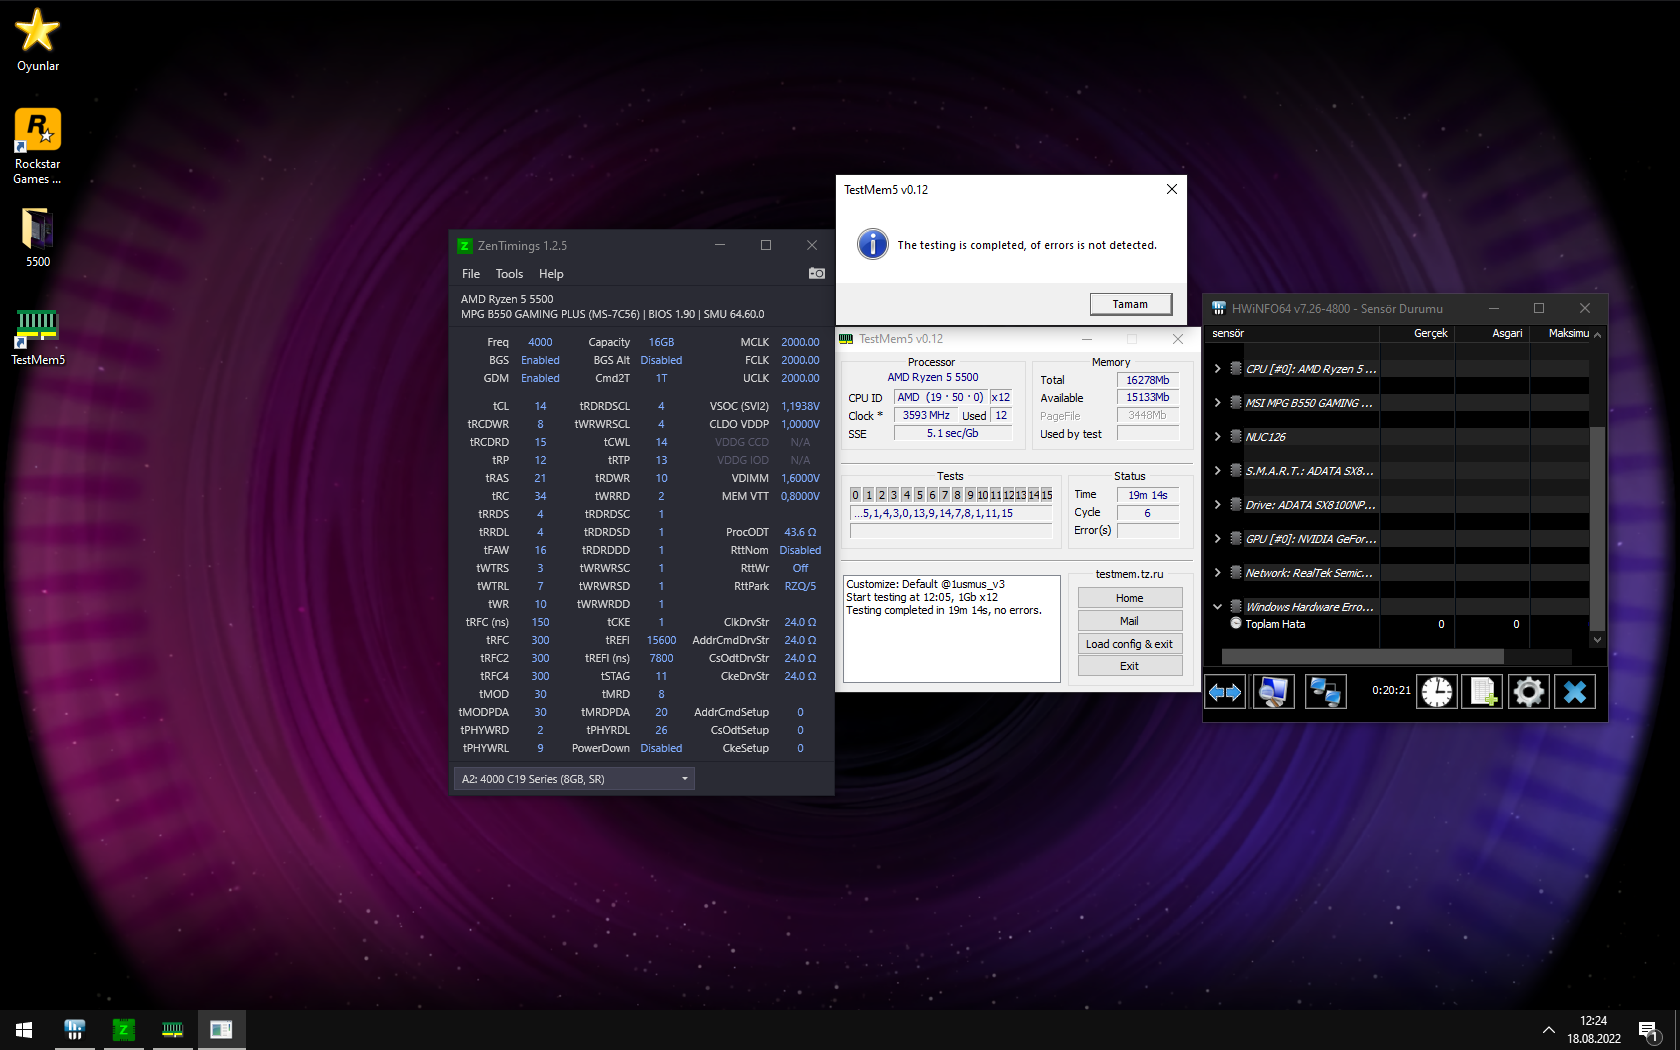1680x1050 pixels.
Task: Collapse the Windows Hardware Errors node
Action: pyautogui.click(x=1217, y=607)
